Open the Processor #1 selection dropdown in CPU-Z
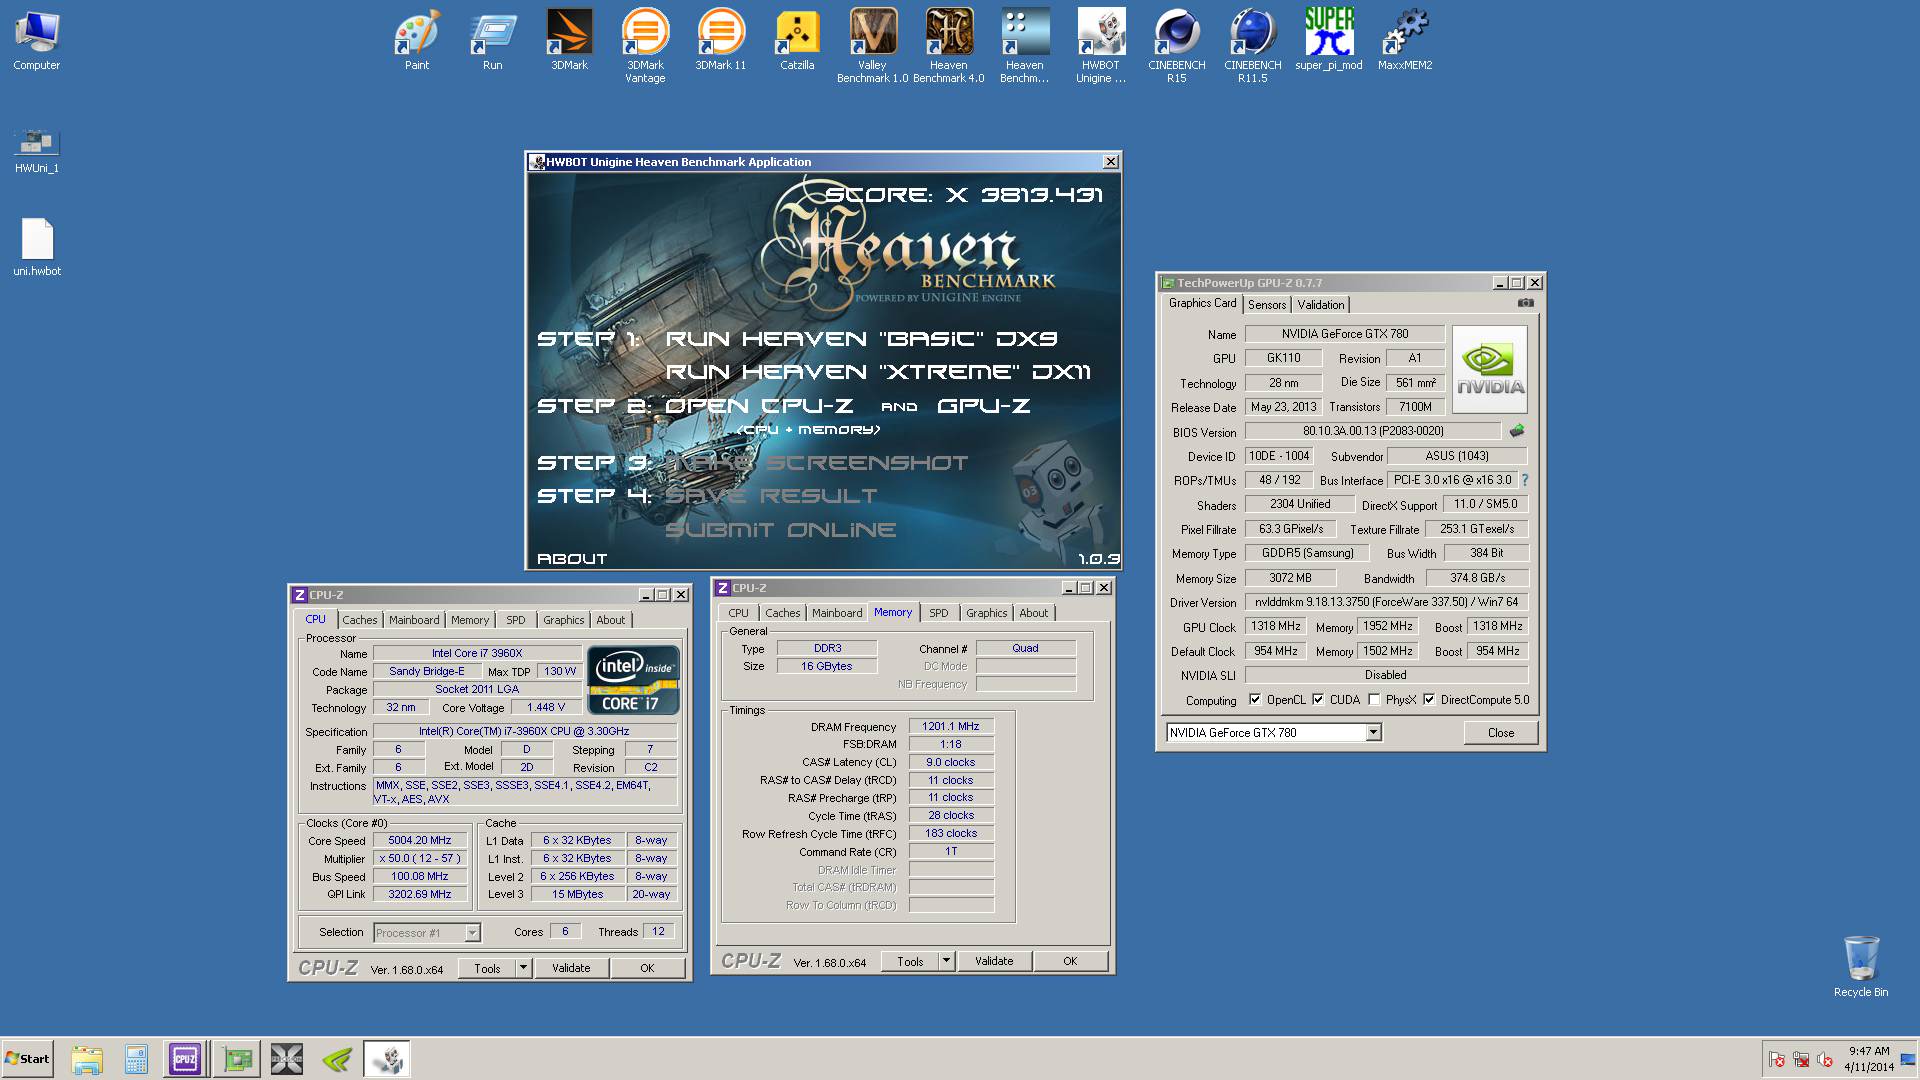This screenshot has width=1920, height=1080. (472, 933)
